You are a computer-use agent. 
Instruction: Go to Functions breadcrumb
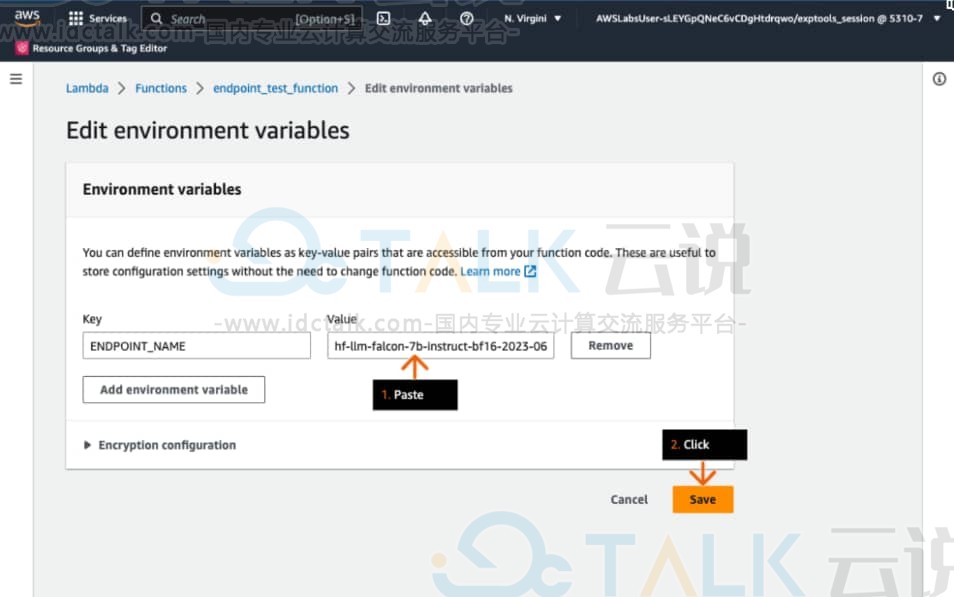tap(161, 88)
